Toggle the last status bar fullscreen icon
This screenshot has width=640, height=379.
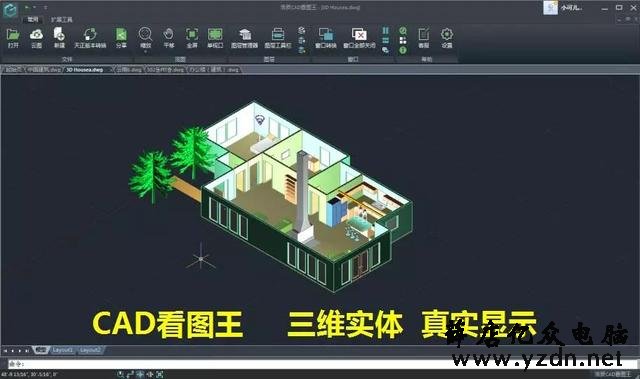click(x=160, y=374)
